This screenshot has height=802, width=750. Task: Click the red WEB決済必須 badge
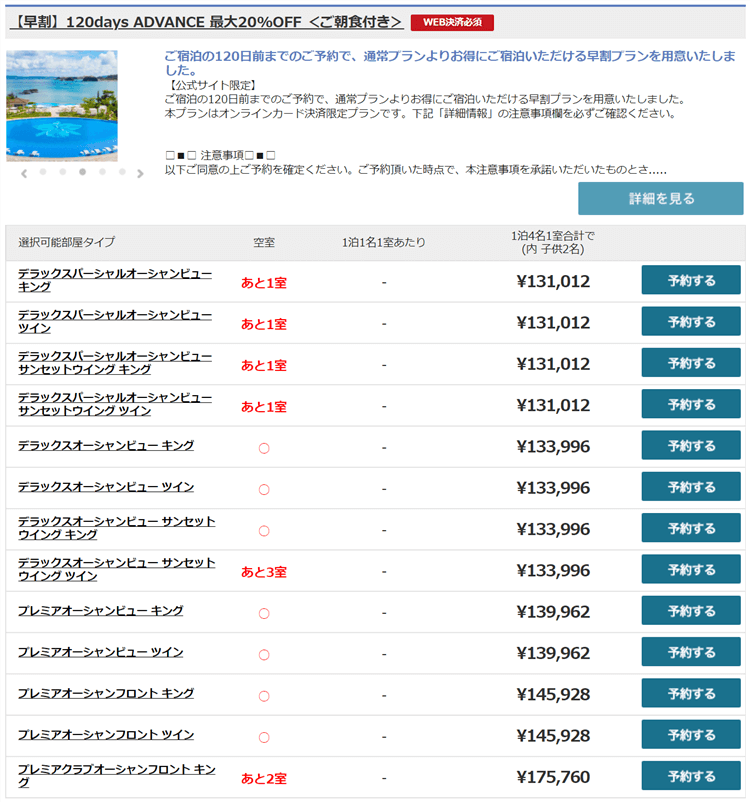(x=452, y=22)
